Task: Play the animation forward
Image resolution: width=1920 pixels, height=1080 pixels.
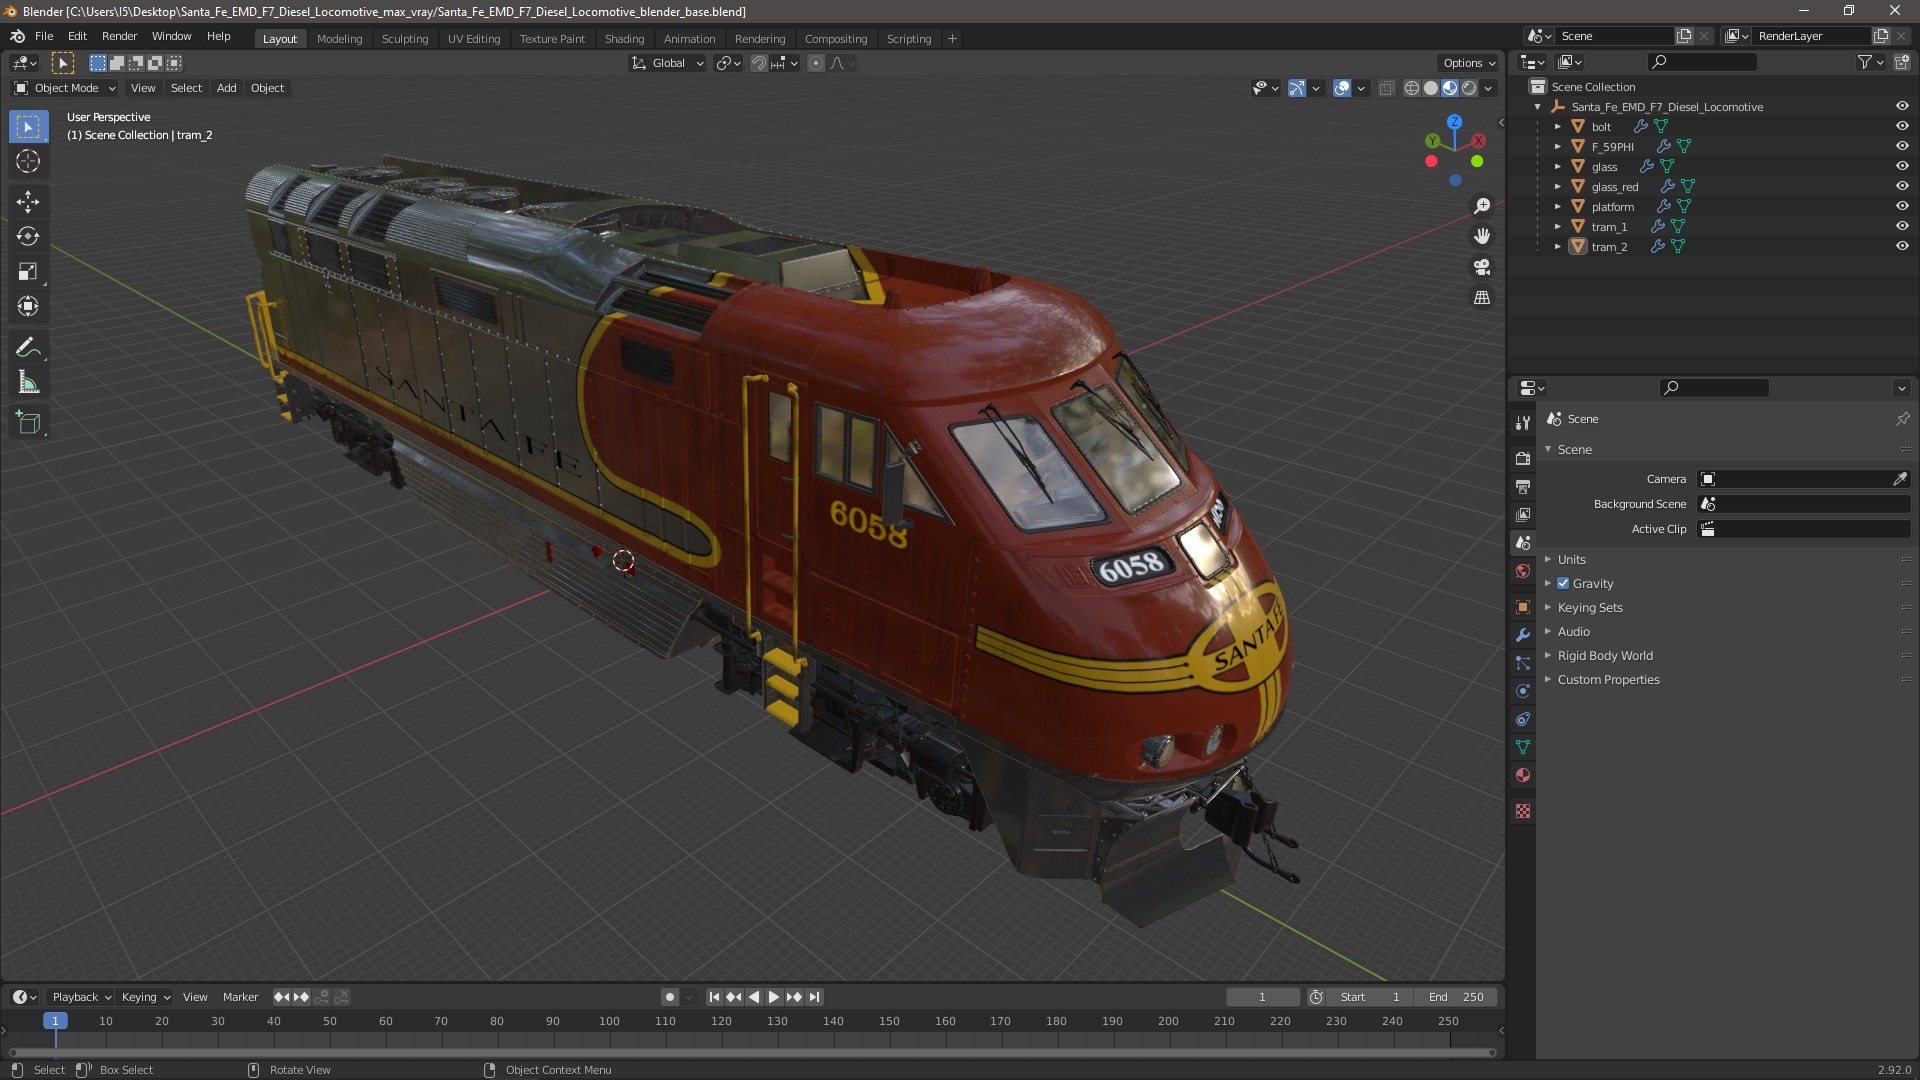Action: pyautogui.click(x=773, y=997)
